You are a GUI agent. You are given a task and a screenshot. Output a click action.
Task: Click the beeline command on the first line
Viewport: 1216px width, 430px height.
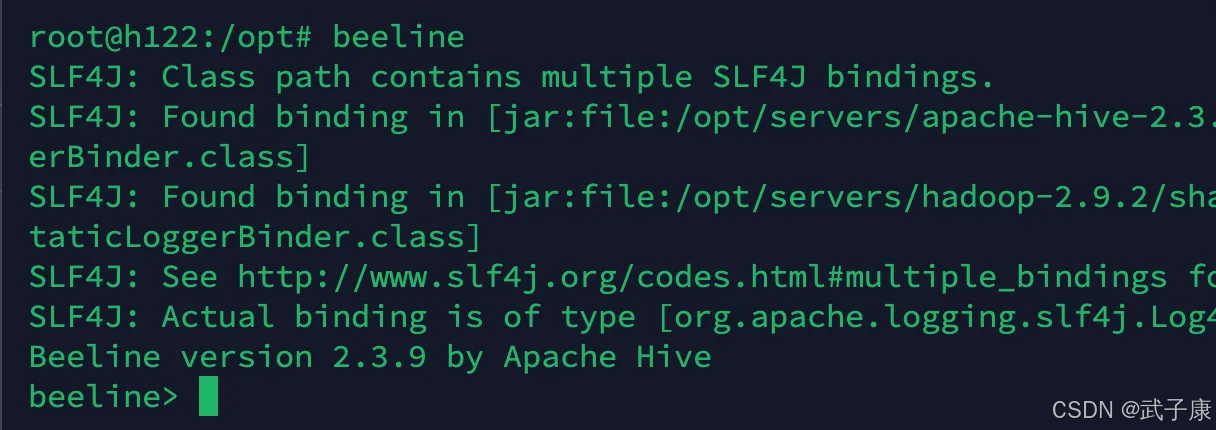[x=398, y=37]
